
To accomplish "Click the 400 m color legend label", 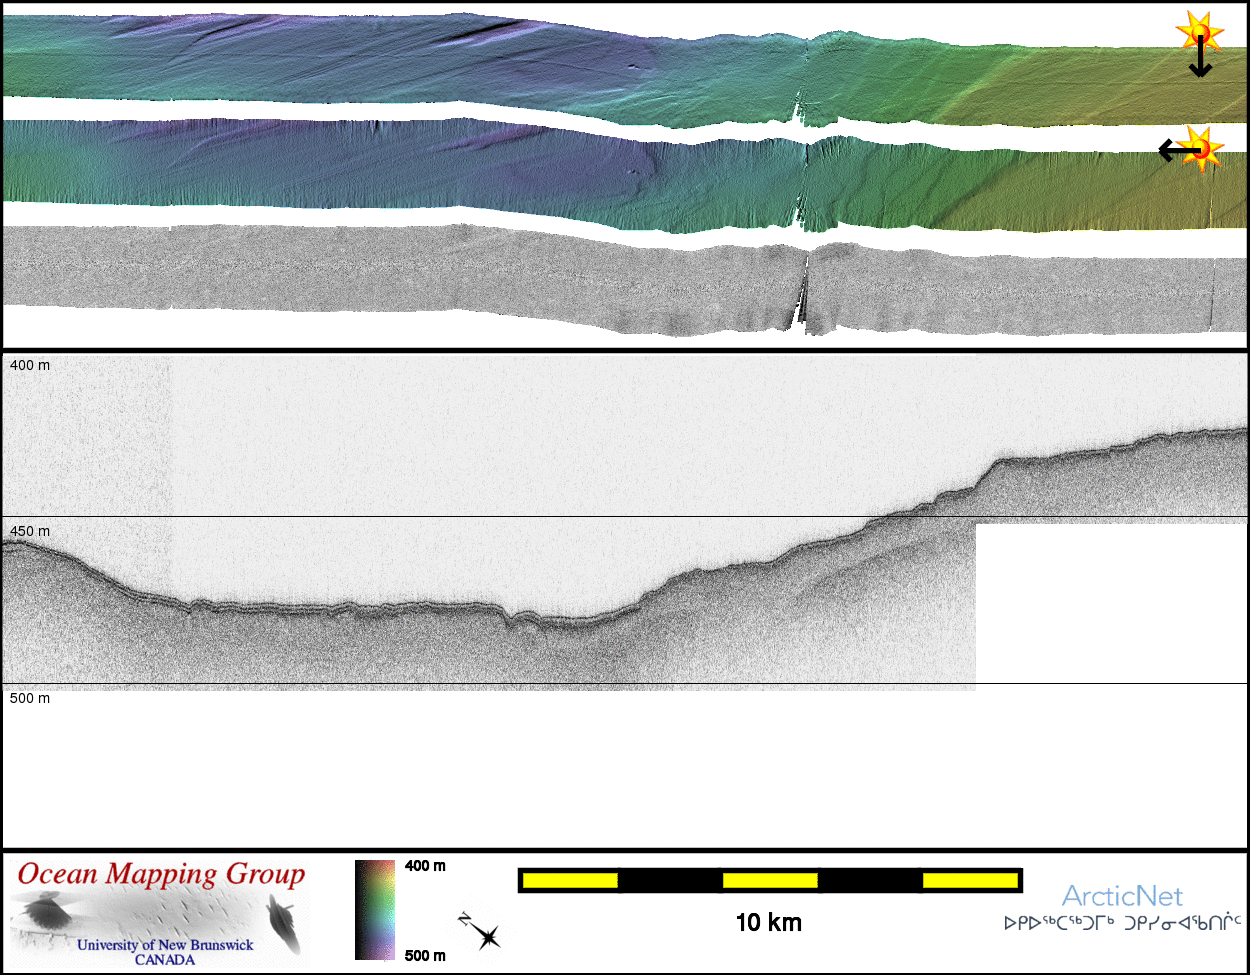I will pyautogui.click(x=425, y=866).
